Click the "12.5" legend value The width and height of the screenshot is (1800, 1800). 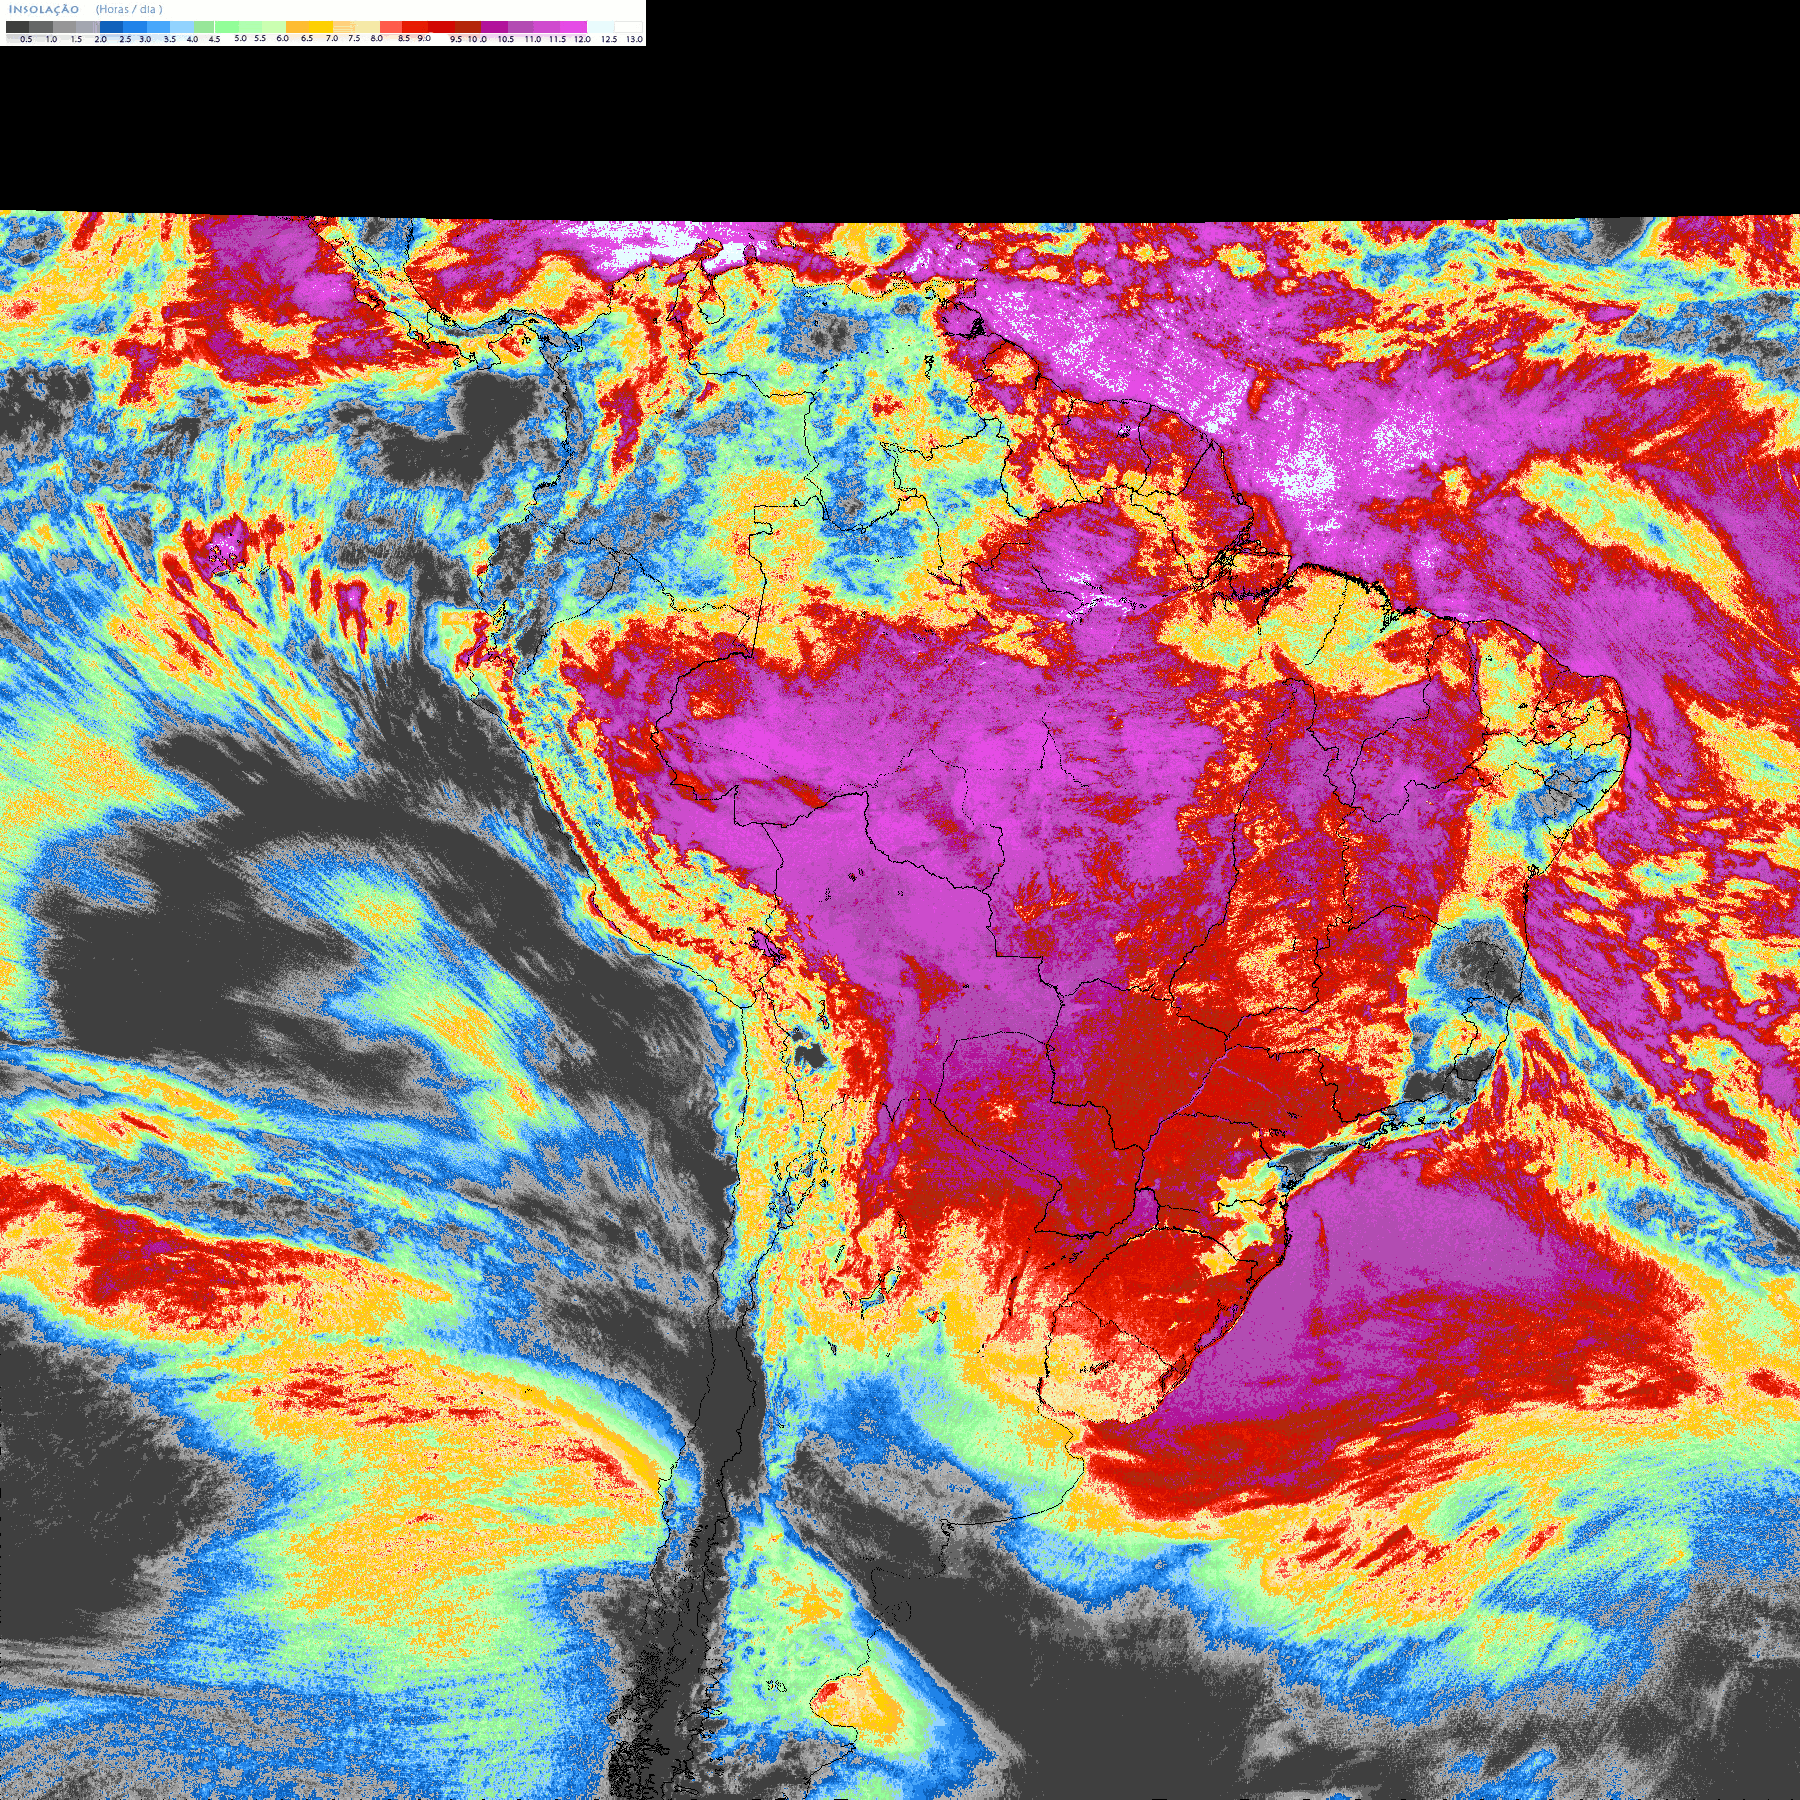click(609, 39)
